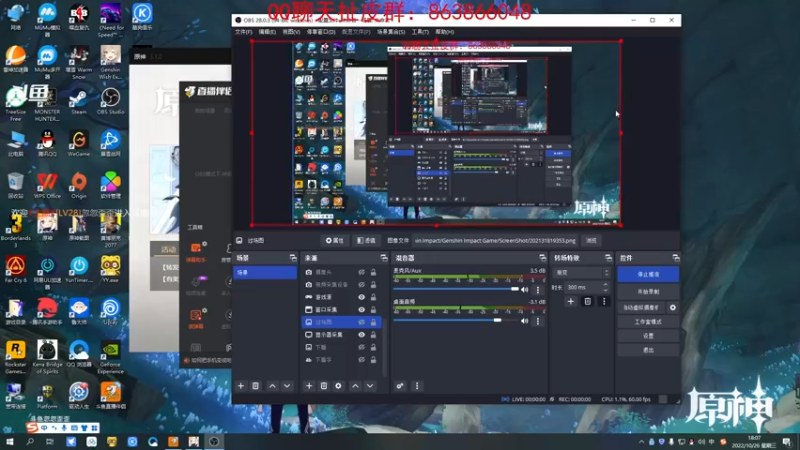Show the 视频采集设备 source

(x=361, y=285)
